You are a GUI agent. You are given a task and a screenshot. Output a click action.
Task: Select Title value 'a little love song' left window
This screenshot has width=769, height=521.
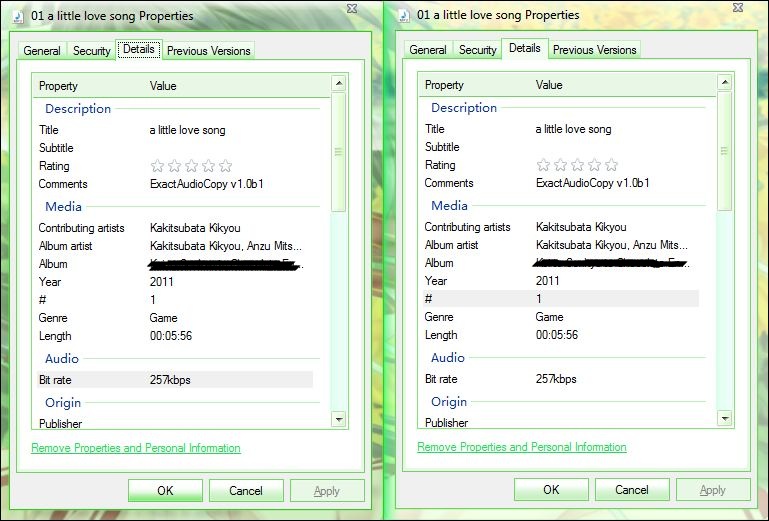[187, 130]
